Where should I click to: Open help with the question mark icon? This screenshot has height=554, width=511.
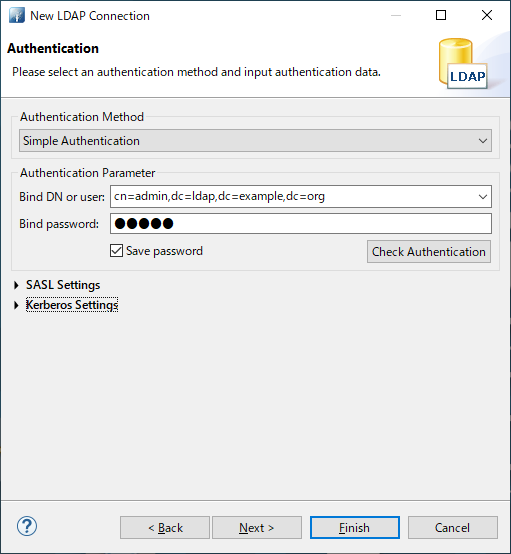[27, 526]
